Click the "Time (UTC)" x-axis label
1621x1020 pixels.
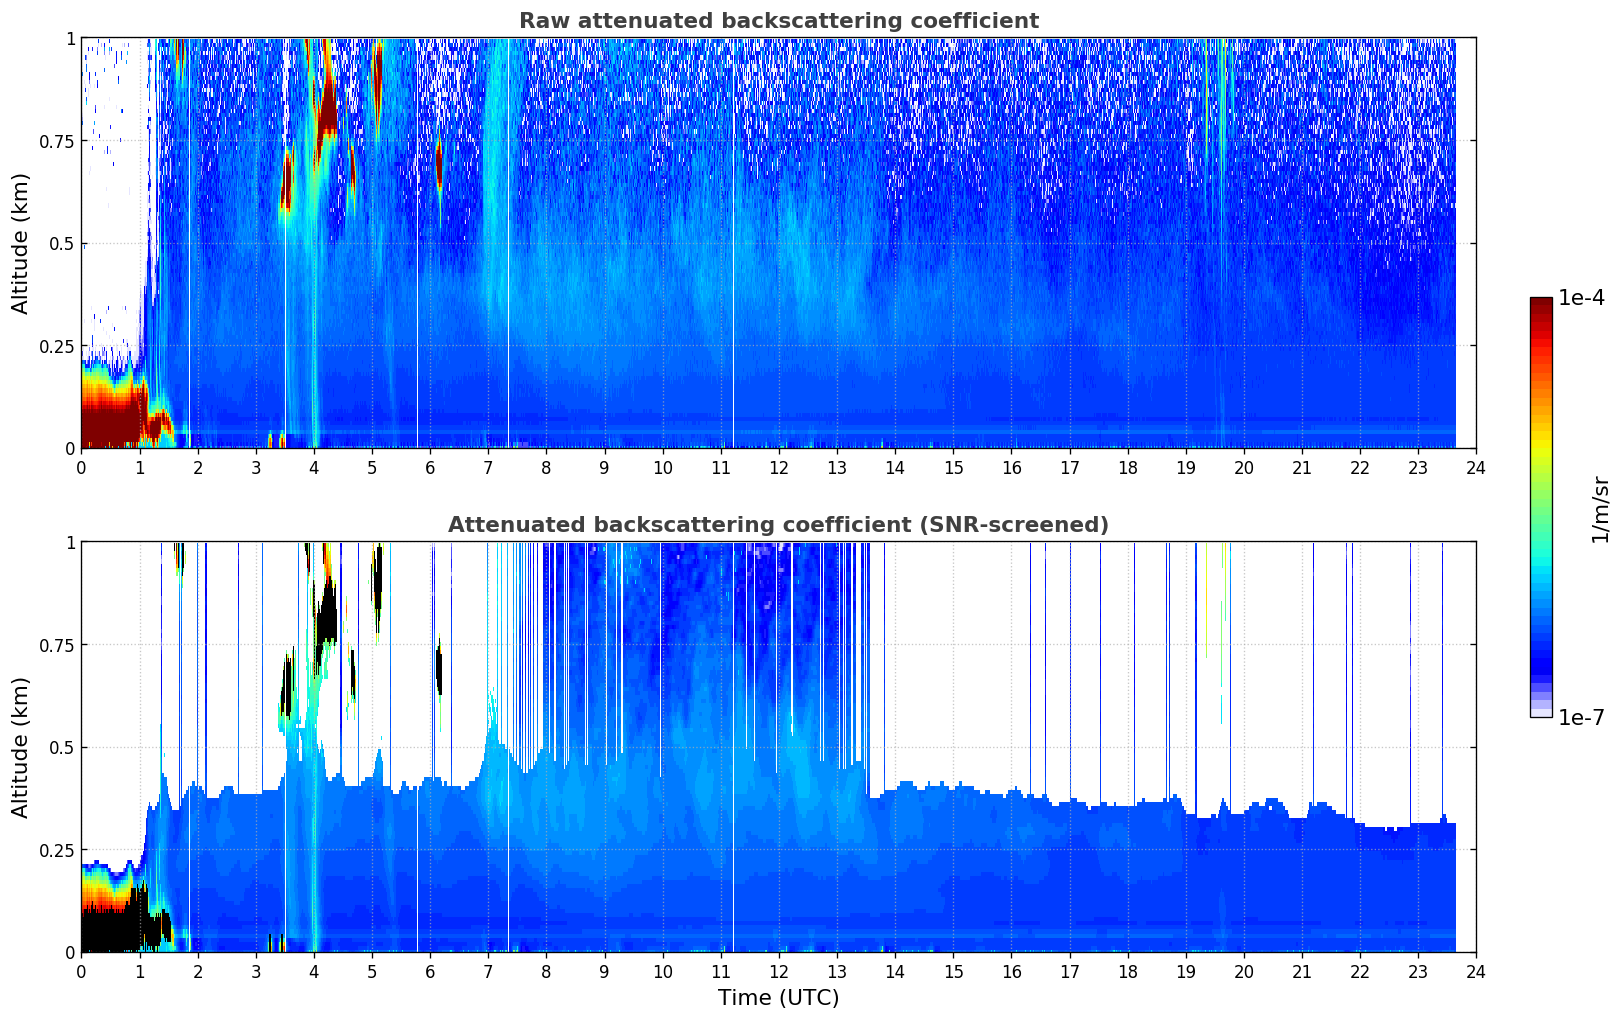pyautogui.click(x=778, y=998)
